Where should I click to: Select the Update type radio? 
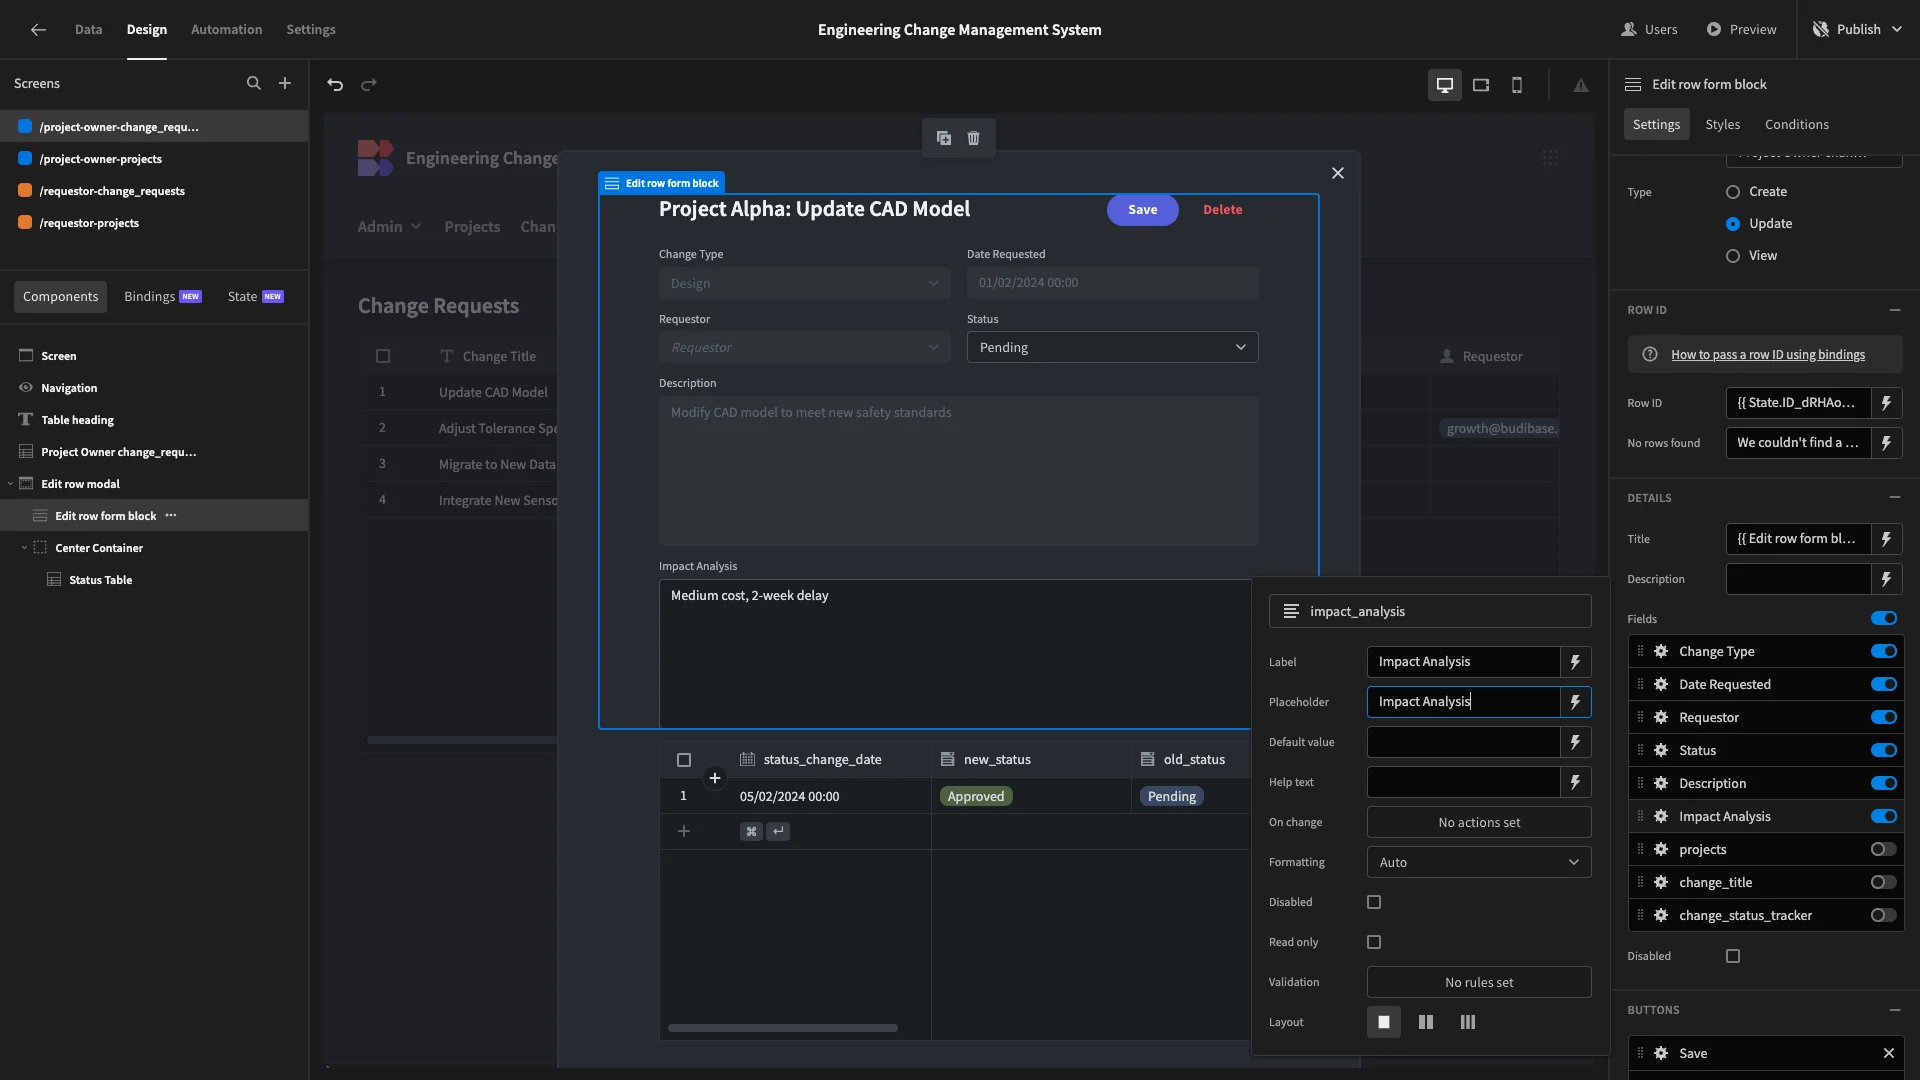(x=1733, y=224)
